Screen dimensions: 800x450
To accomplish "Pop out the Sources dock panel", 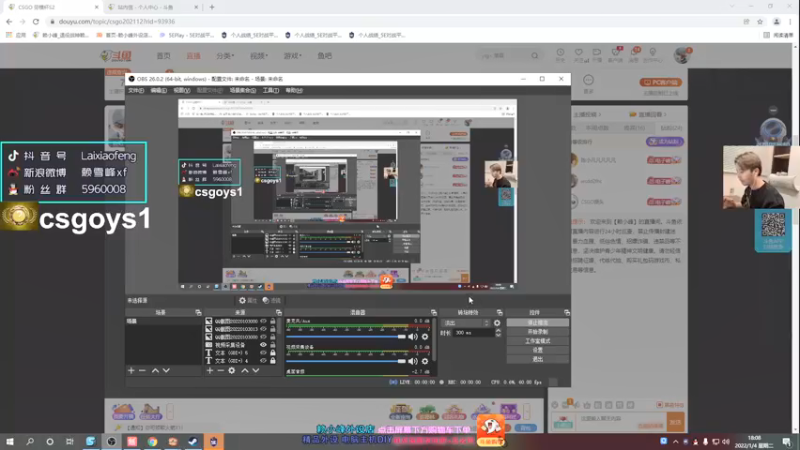I will pos(279,312).
